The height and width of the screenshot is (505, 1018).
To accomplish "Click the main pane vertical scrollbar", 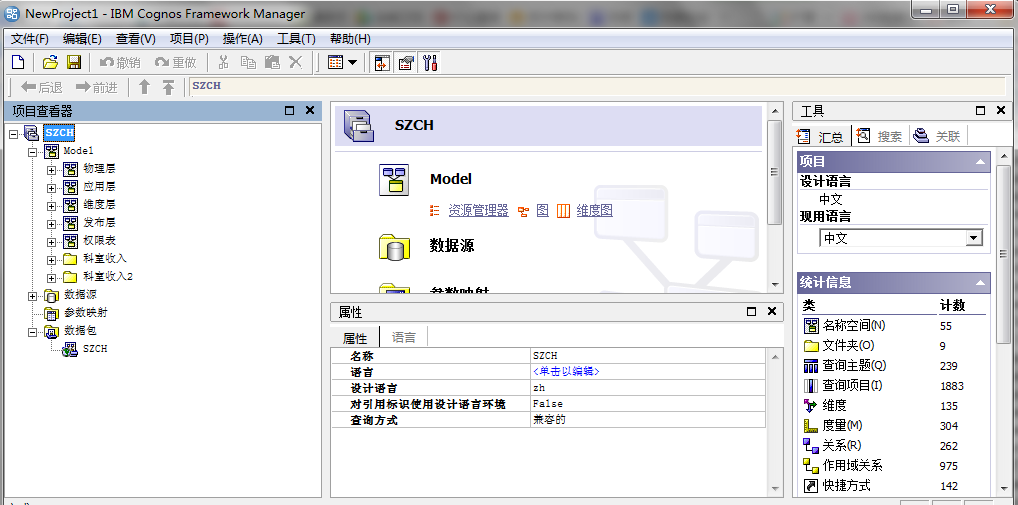I will [775, 173].
